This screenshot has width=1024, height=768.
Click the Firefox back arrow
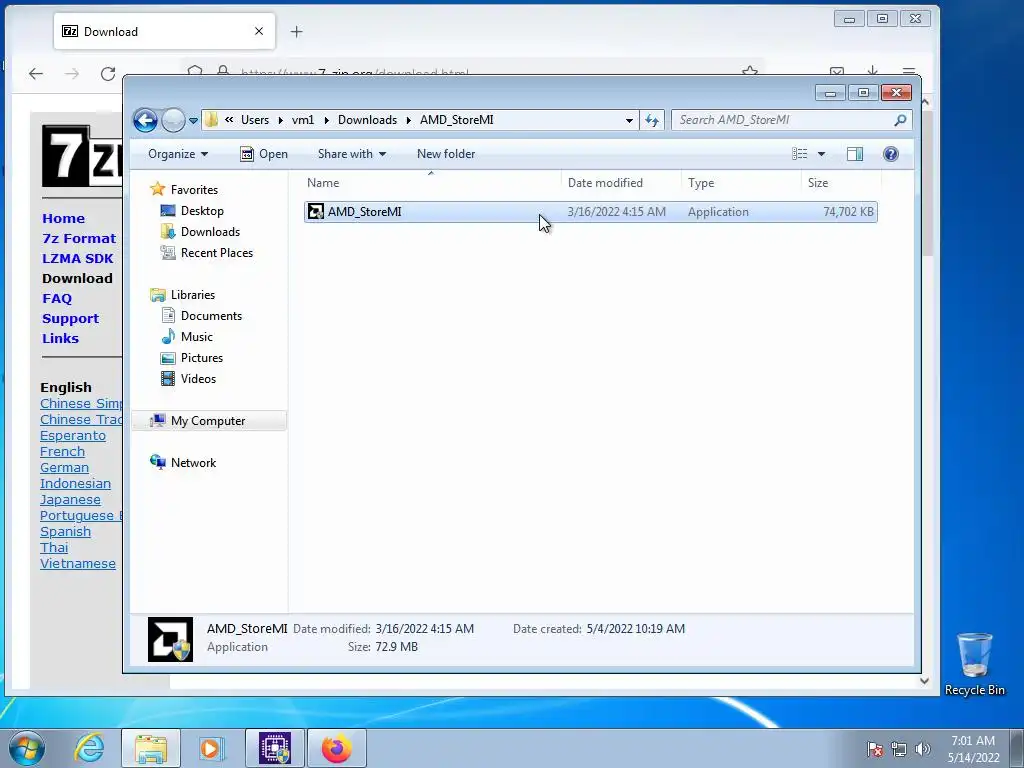(36, 74)
